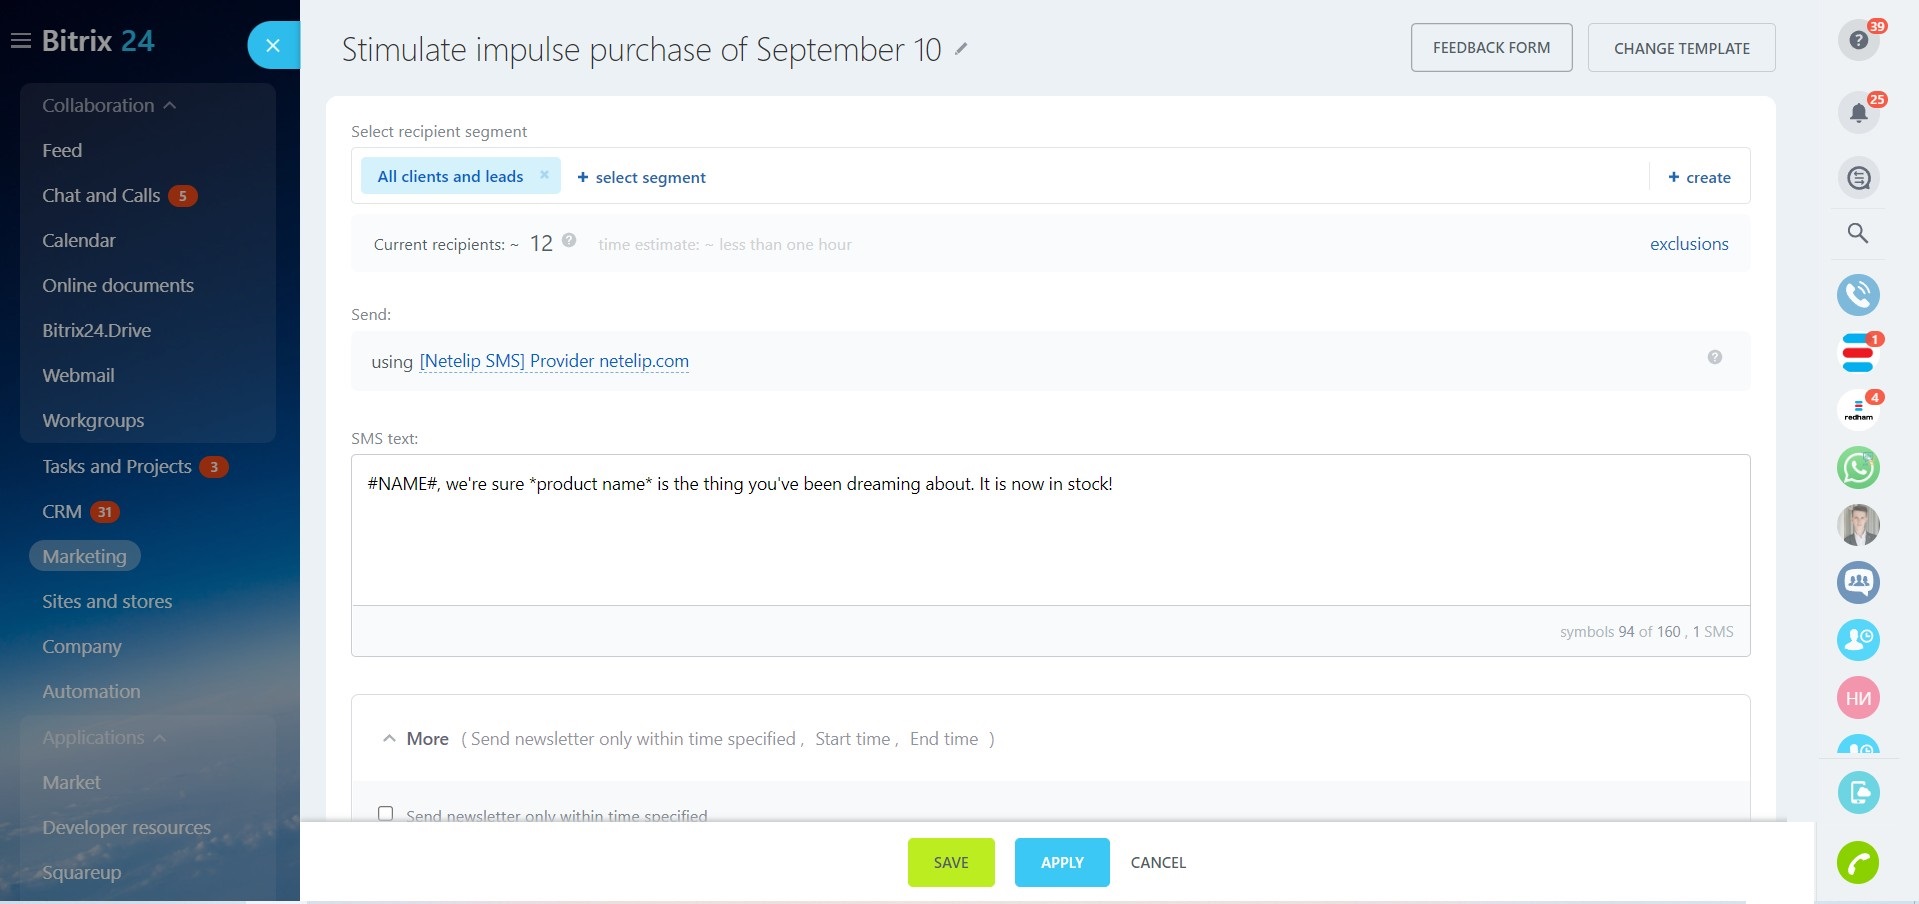Open the notifications bell icon
The image size is (1919, 904).
click(1858, 112)
